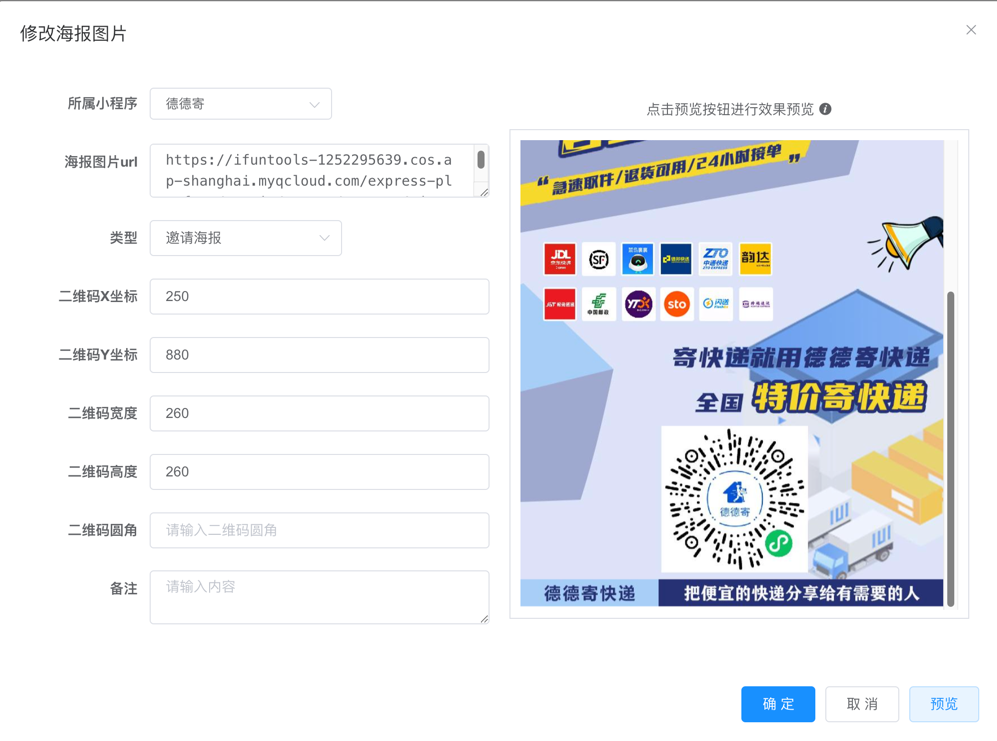Confirm changes with the 确定 button

click(x=778, y=704)
